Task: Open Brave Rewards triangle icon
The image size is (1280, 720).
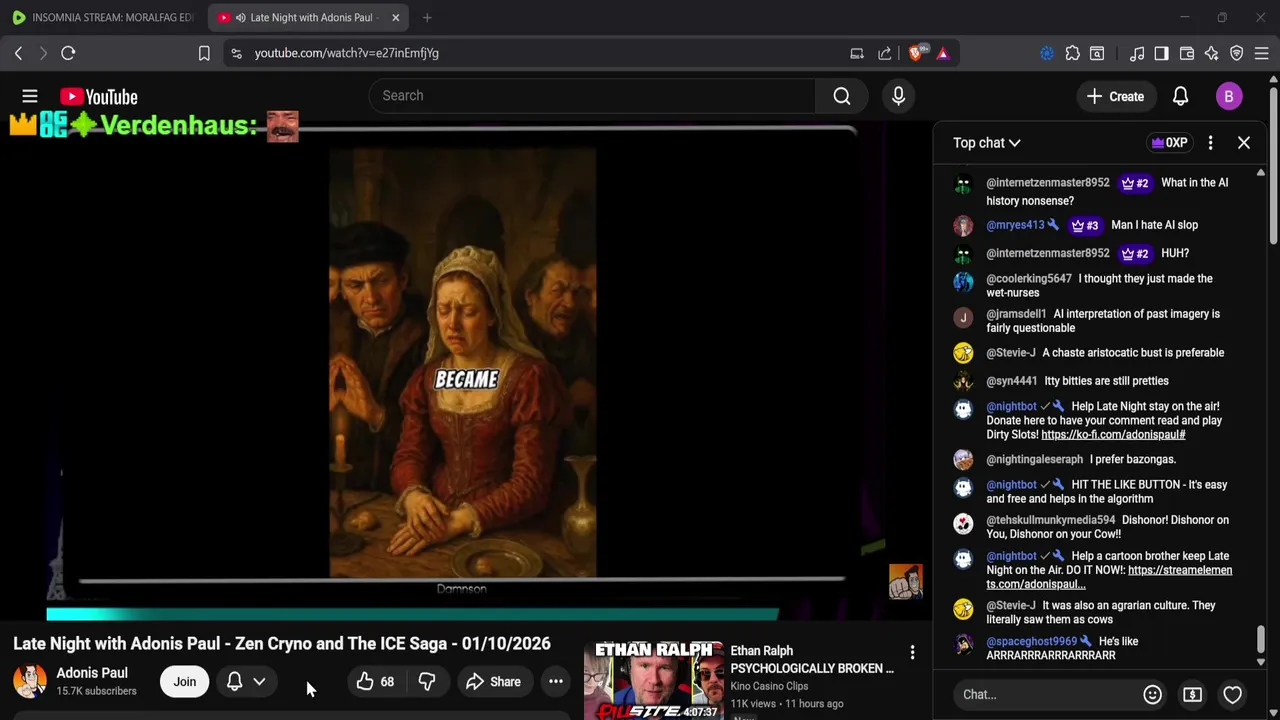Action: click(943, 53)
